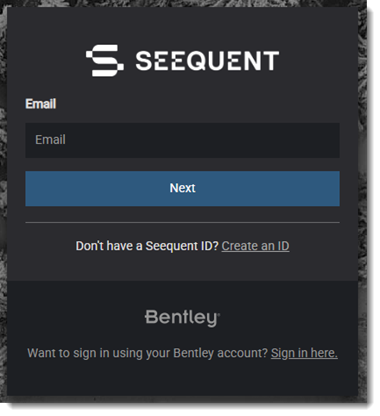Click empty area between Create an ID and footer
The image size is (380, 416).
point(182,267)
